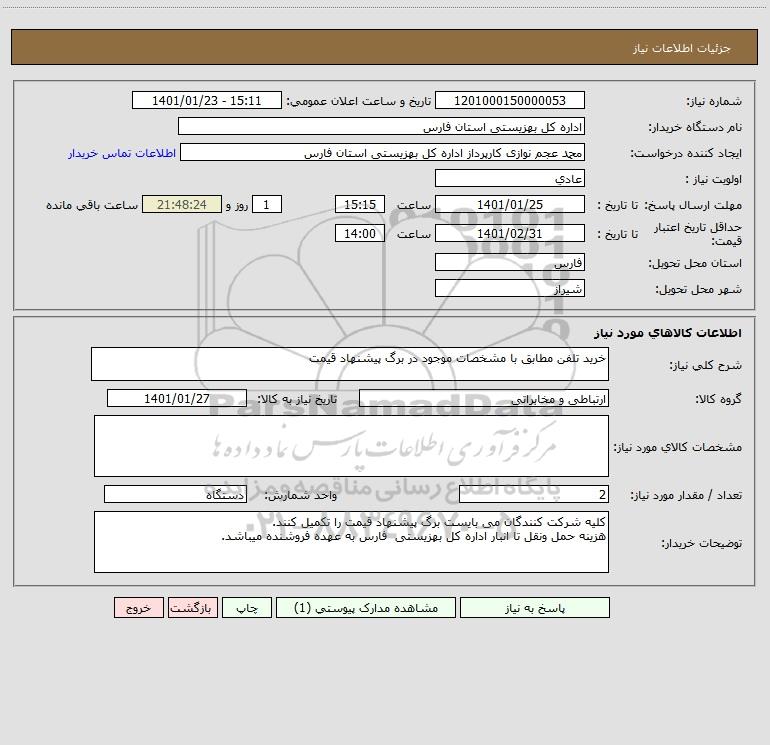Viewport: 770px width, 745px height.
Task: Click general description field خرید تلفن مطابق
Action: tap(350, 364)
